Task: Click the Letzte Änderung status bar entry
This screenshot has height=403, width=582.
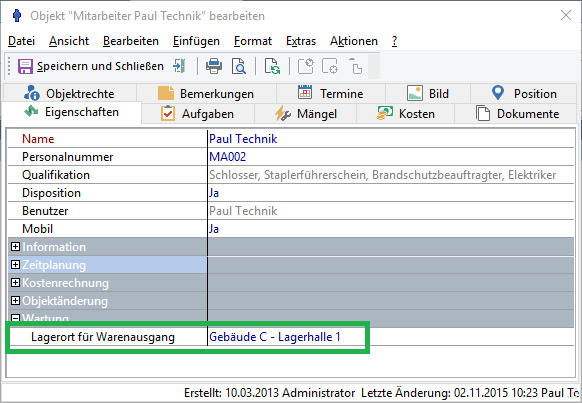Action: (x=471, y=393)
